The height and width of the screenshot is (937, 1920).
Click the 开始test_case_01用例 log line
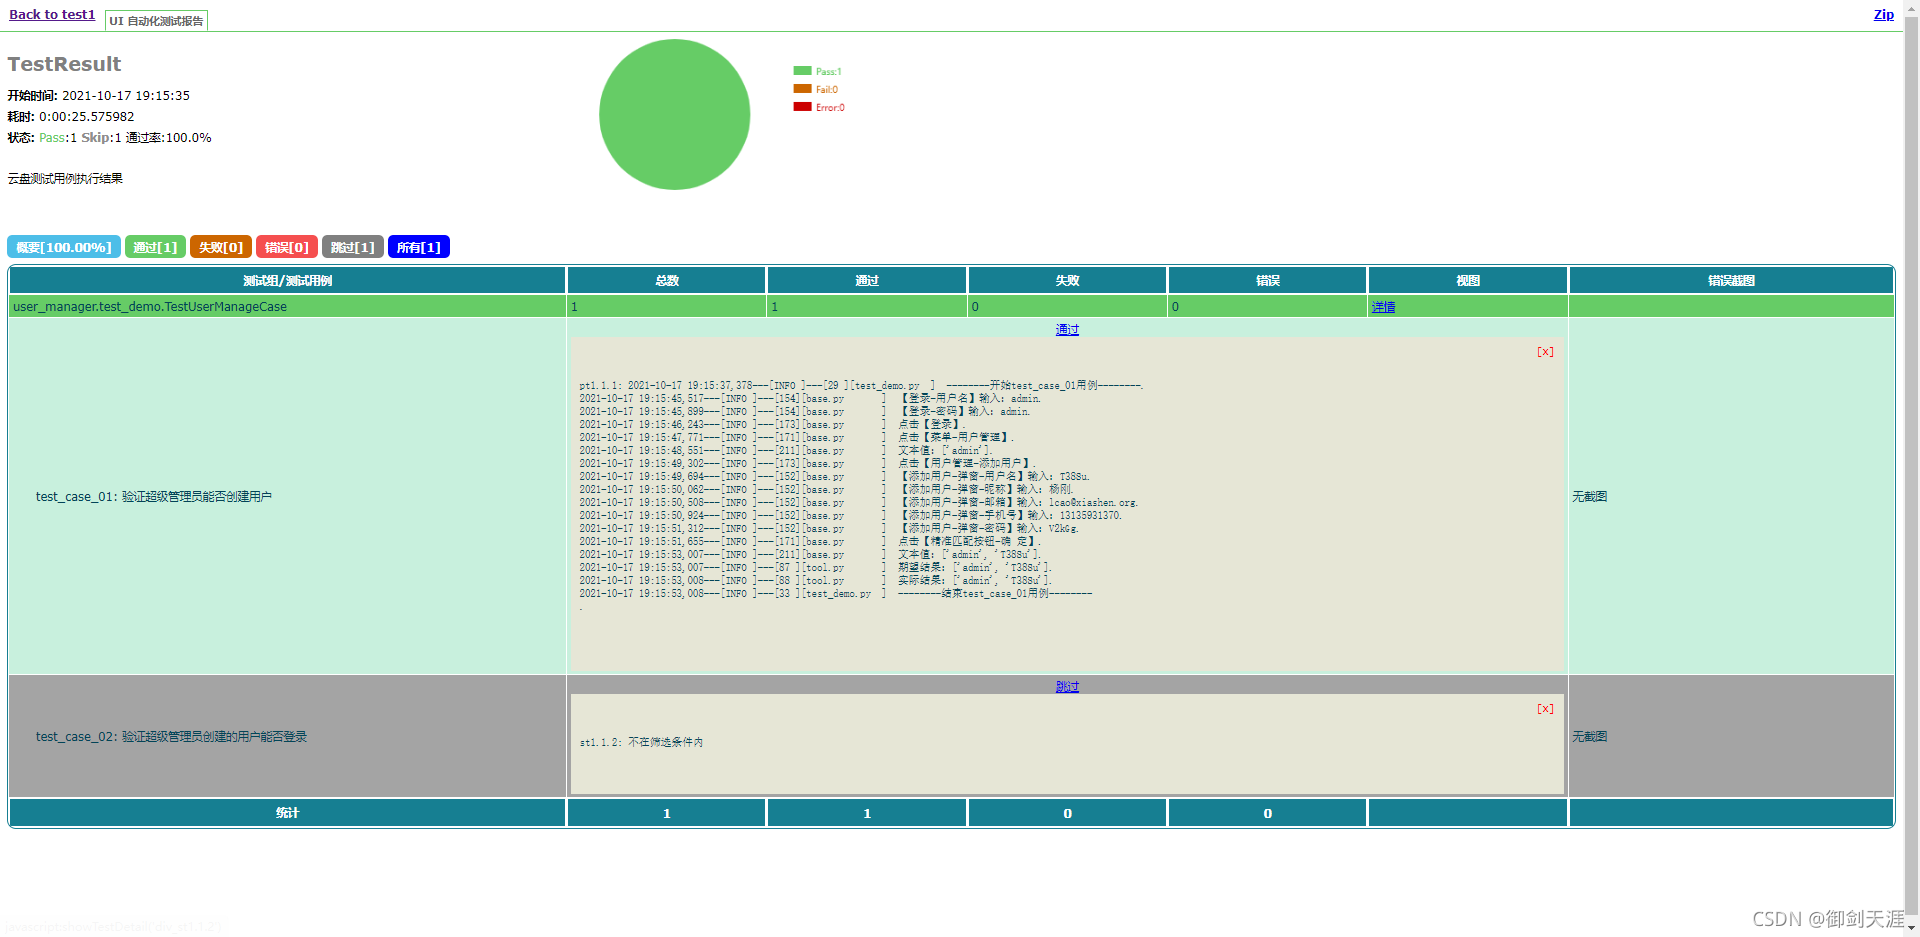tap(861, 386)
